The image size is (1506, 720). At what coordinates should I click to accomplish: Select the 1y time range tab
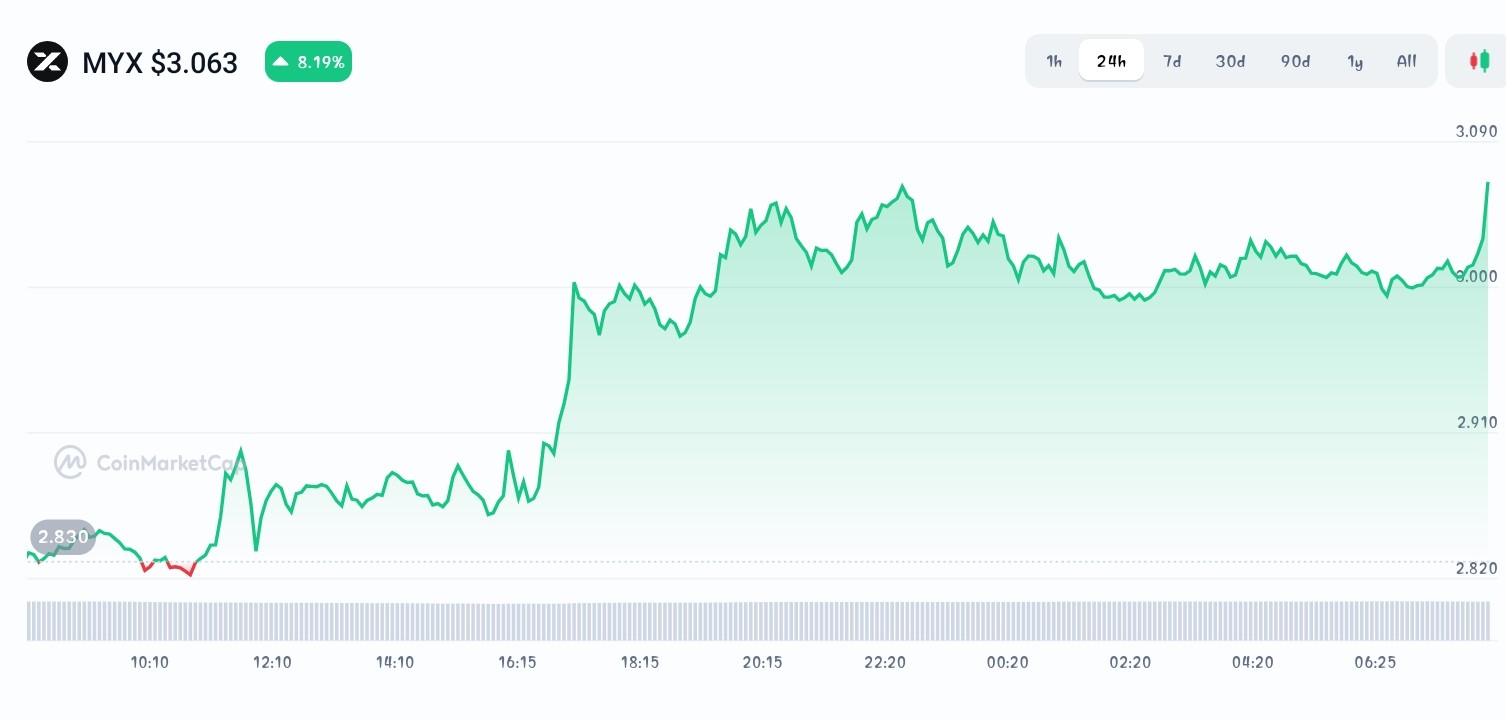(x=1355, y=61)
